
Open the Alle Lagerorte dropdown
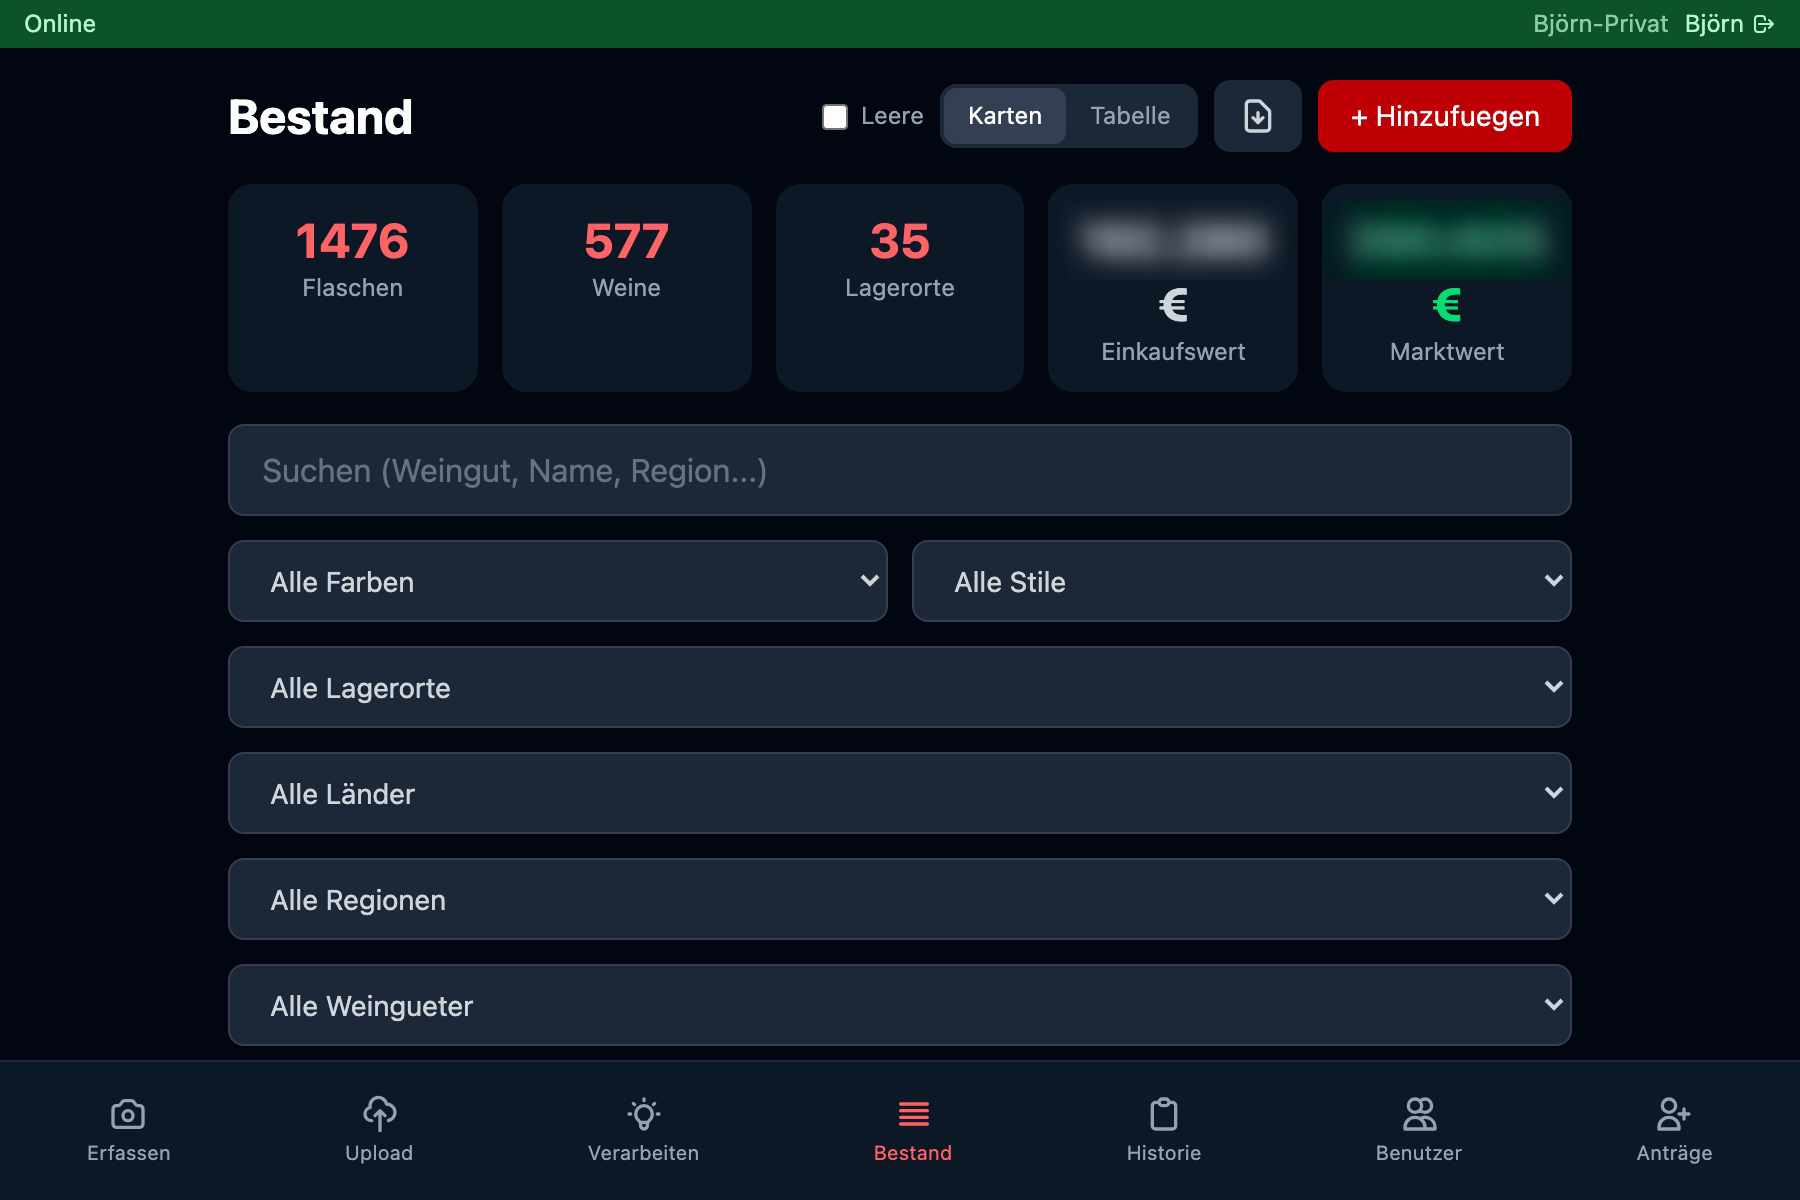coord(900,687)
